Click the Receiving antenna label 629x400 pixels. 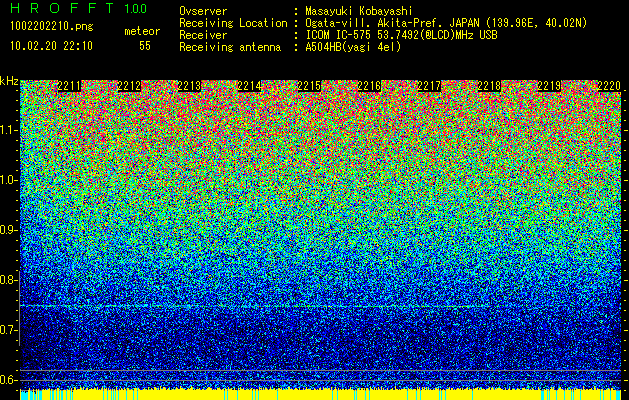pyautogui.click(x=230, y=47)
